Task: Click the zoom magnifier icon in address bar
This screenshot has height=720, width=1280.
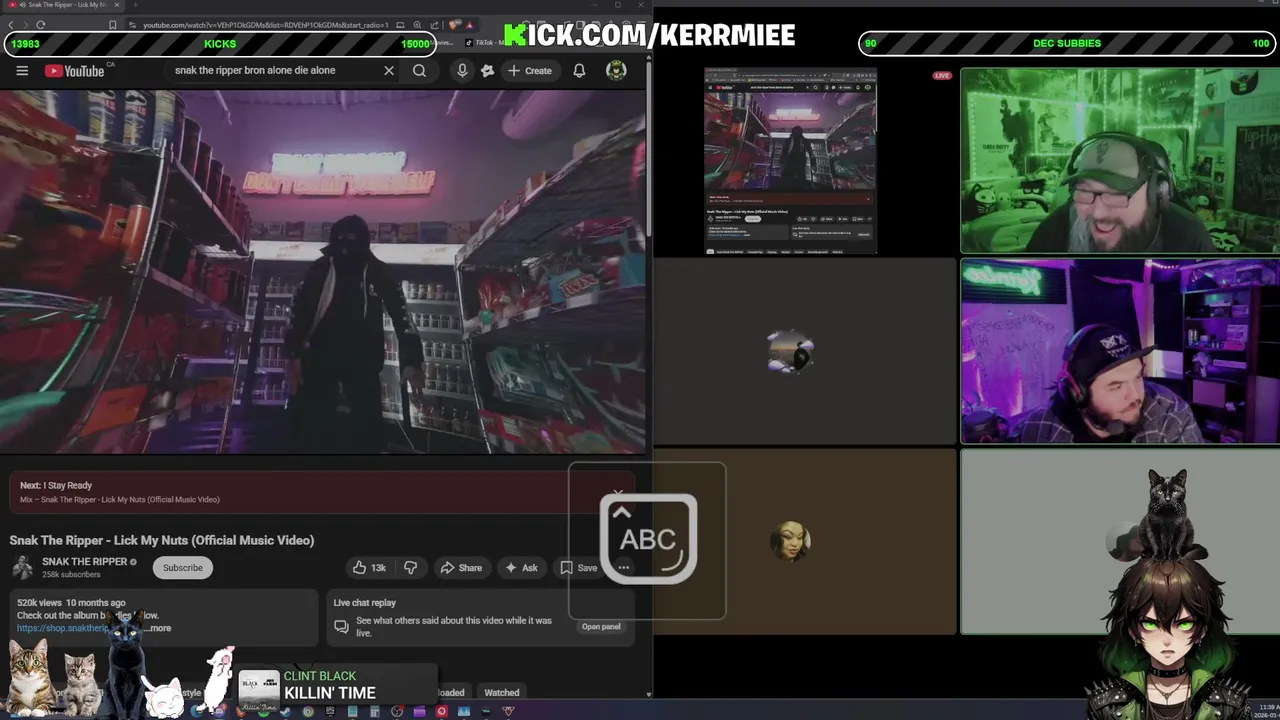Action: [417, 25]
